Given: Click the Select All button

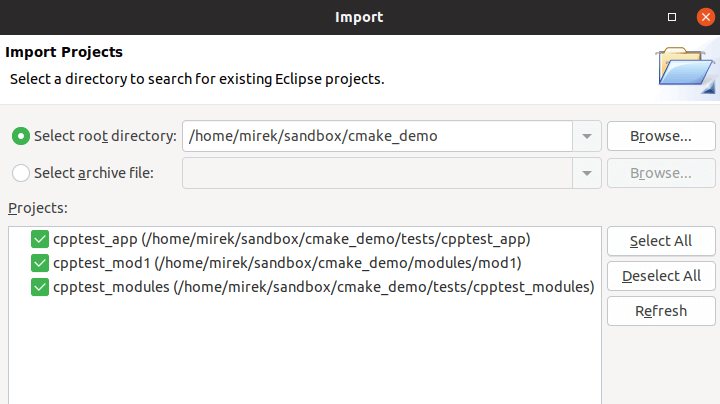Looking at the screenshot, I should click(661, 241).
